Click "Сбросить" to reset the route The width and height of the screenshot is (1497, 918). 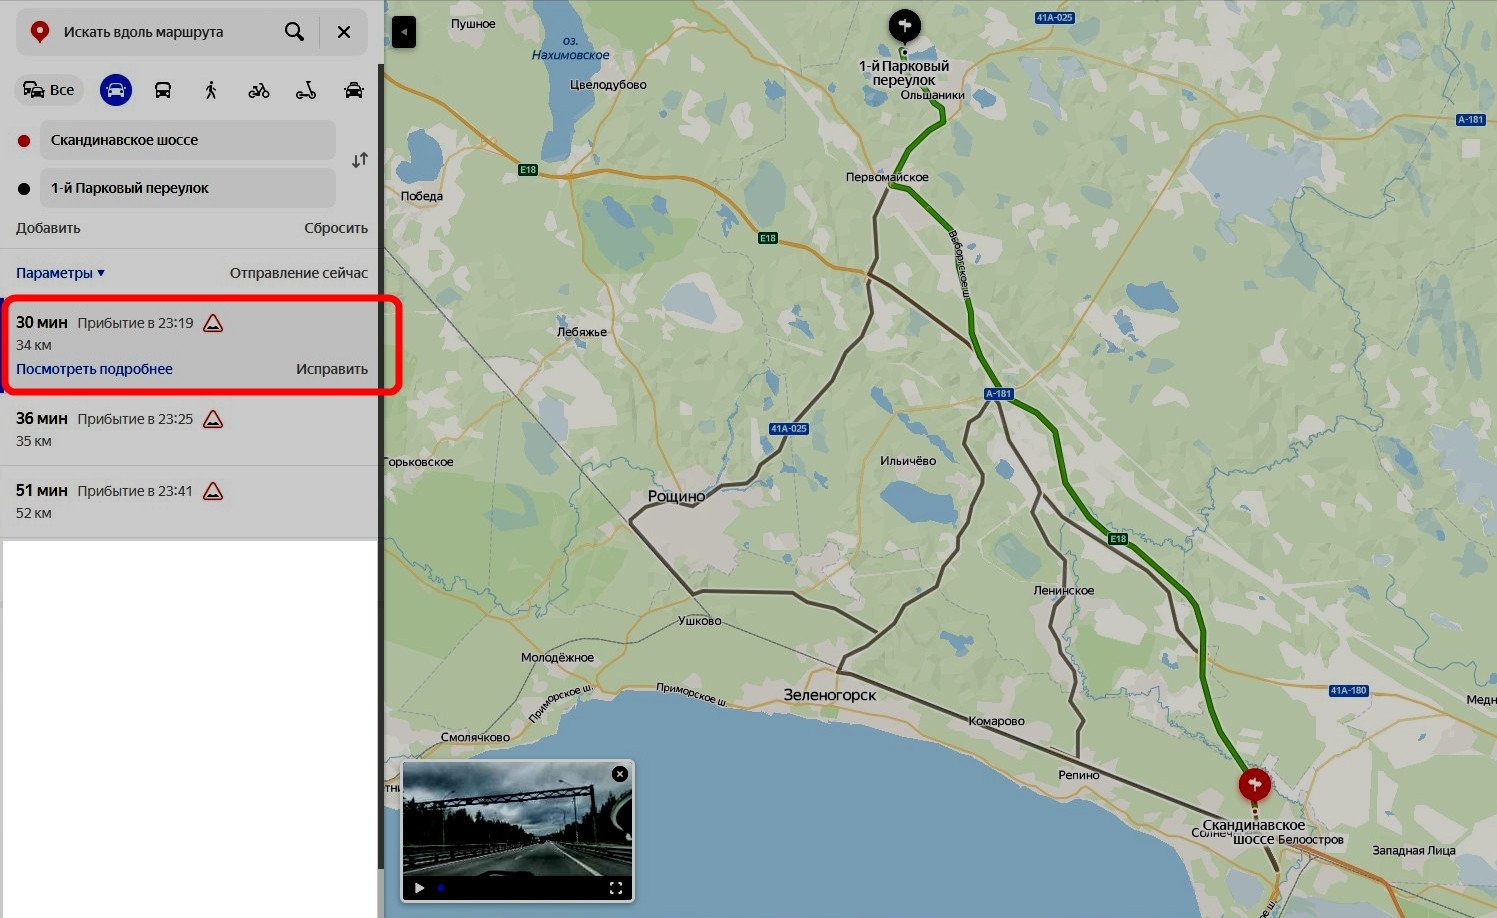[336, 228]
